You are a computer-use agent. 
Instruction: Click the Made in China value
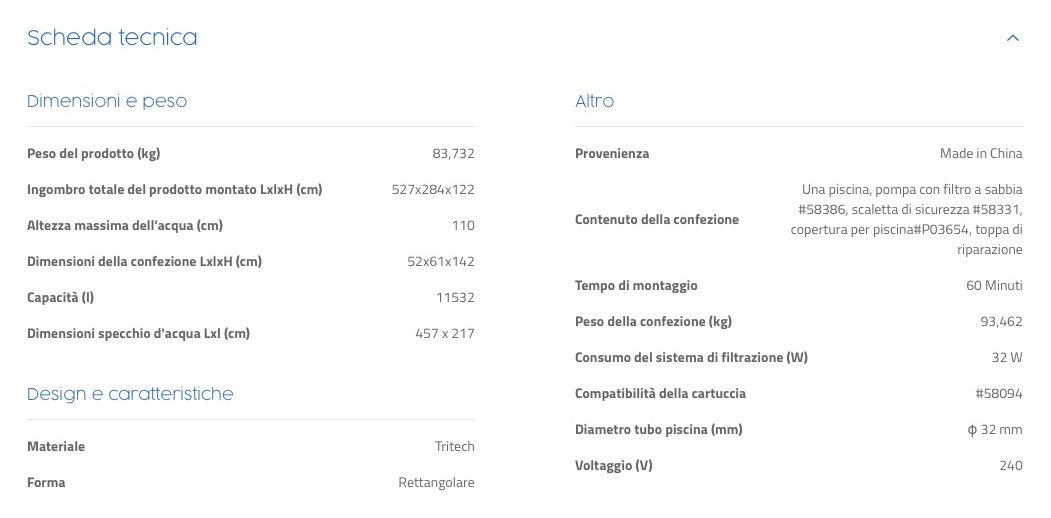[x=981, y=153]
